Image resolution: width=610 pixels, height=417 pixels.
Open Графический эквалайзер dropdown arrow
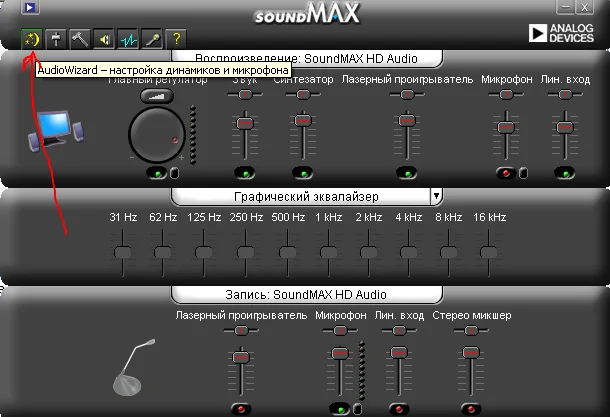tap(436, 196)
